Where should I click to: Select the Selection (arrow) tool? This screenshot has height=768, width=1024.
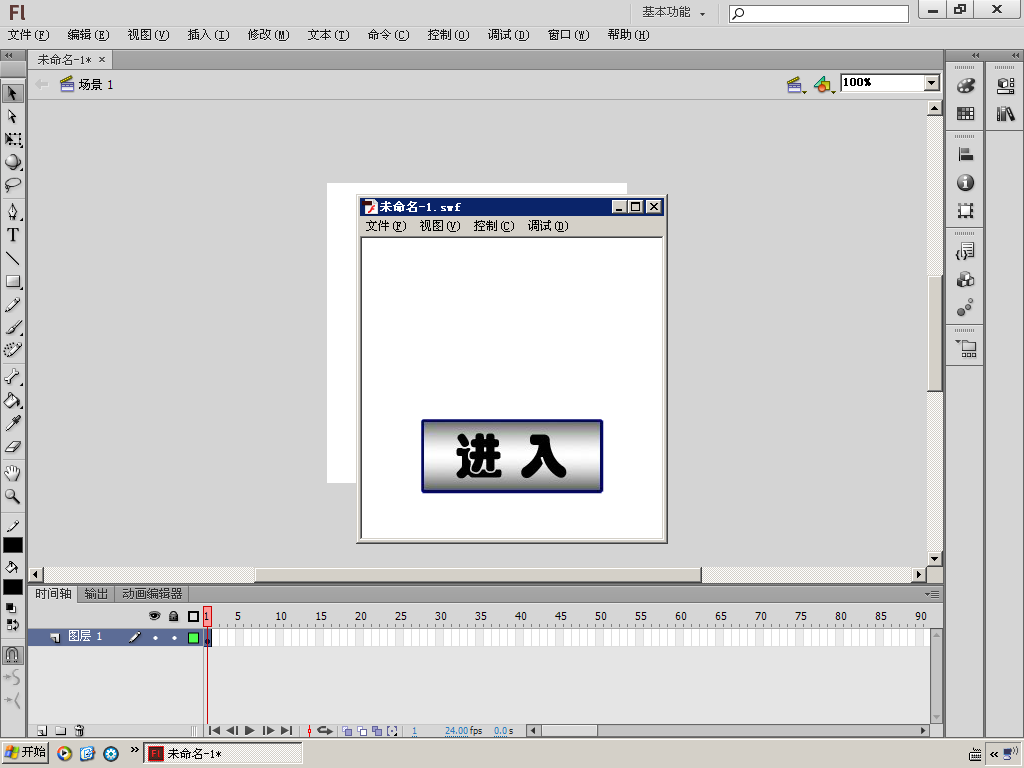click(x=12, y=93)
